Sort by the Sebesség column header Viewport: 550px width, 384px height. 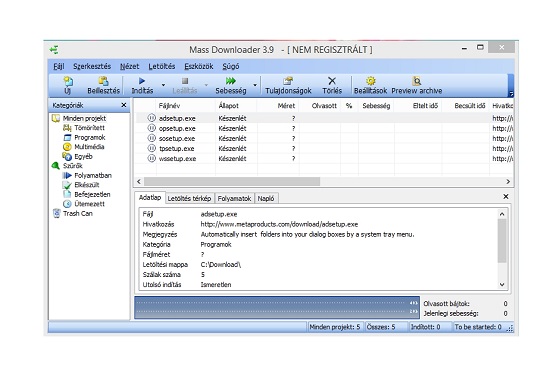point(376,106)
